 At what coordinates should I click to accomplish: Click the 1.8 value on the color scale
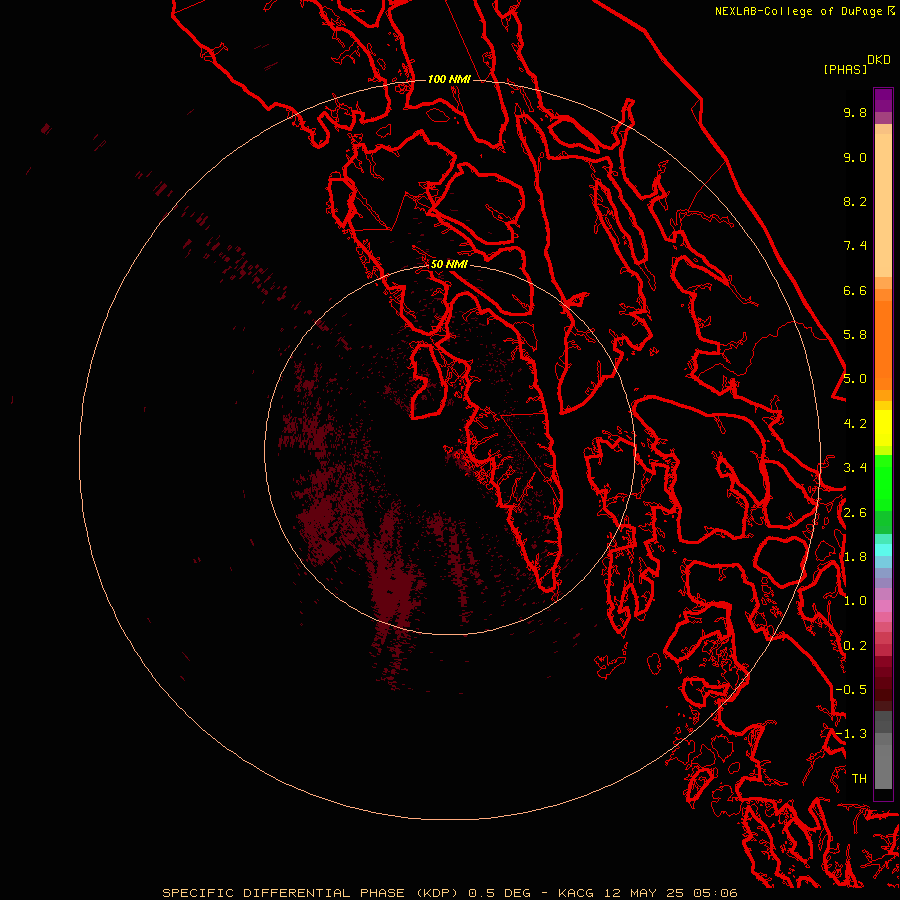[x=855, y=557]
